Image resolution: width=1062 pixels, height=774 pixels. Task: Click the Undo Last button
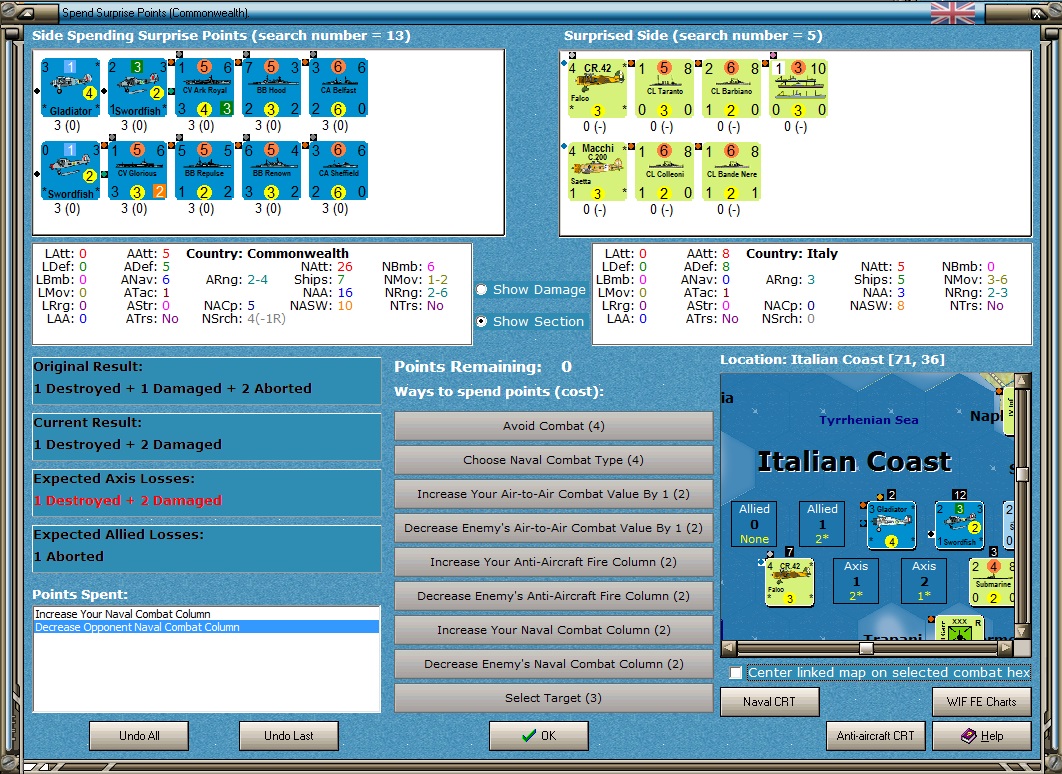(289, 735)
